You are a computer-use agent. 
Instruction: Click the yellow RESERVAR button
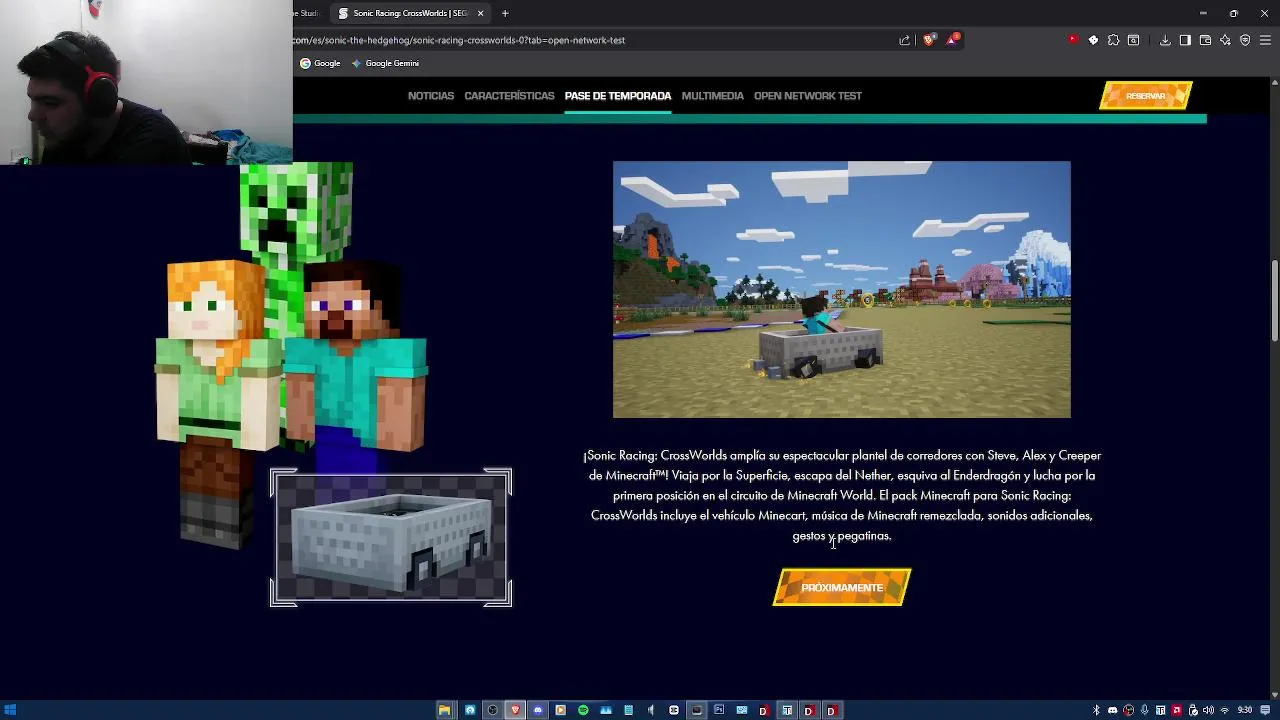[1146, 96]
